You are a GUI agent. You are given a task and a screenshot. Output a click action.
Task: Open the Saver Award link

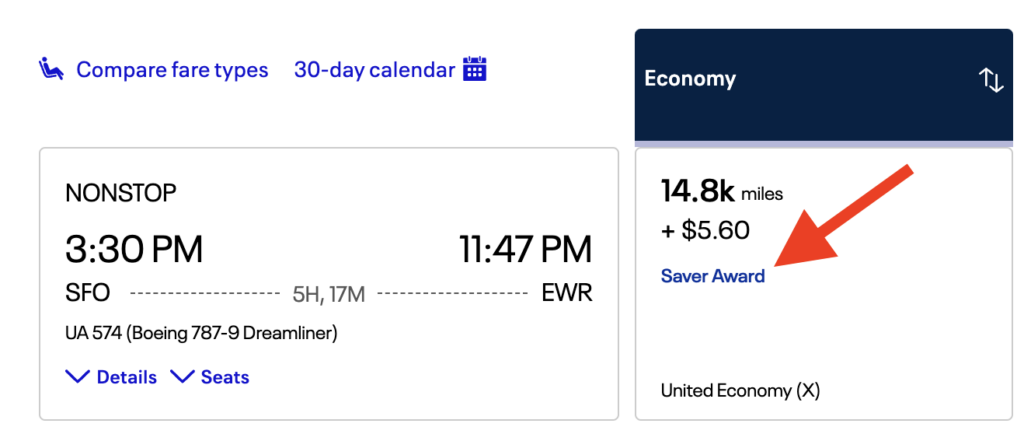[x=713, y=276]
